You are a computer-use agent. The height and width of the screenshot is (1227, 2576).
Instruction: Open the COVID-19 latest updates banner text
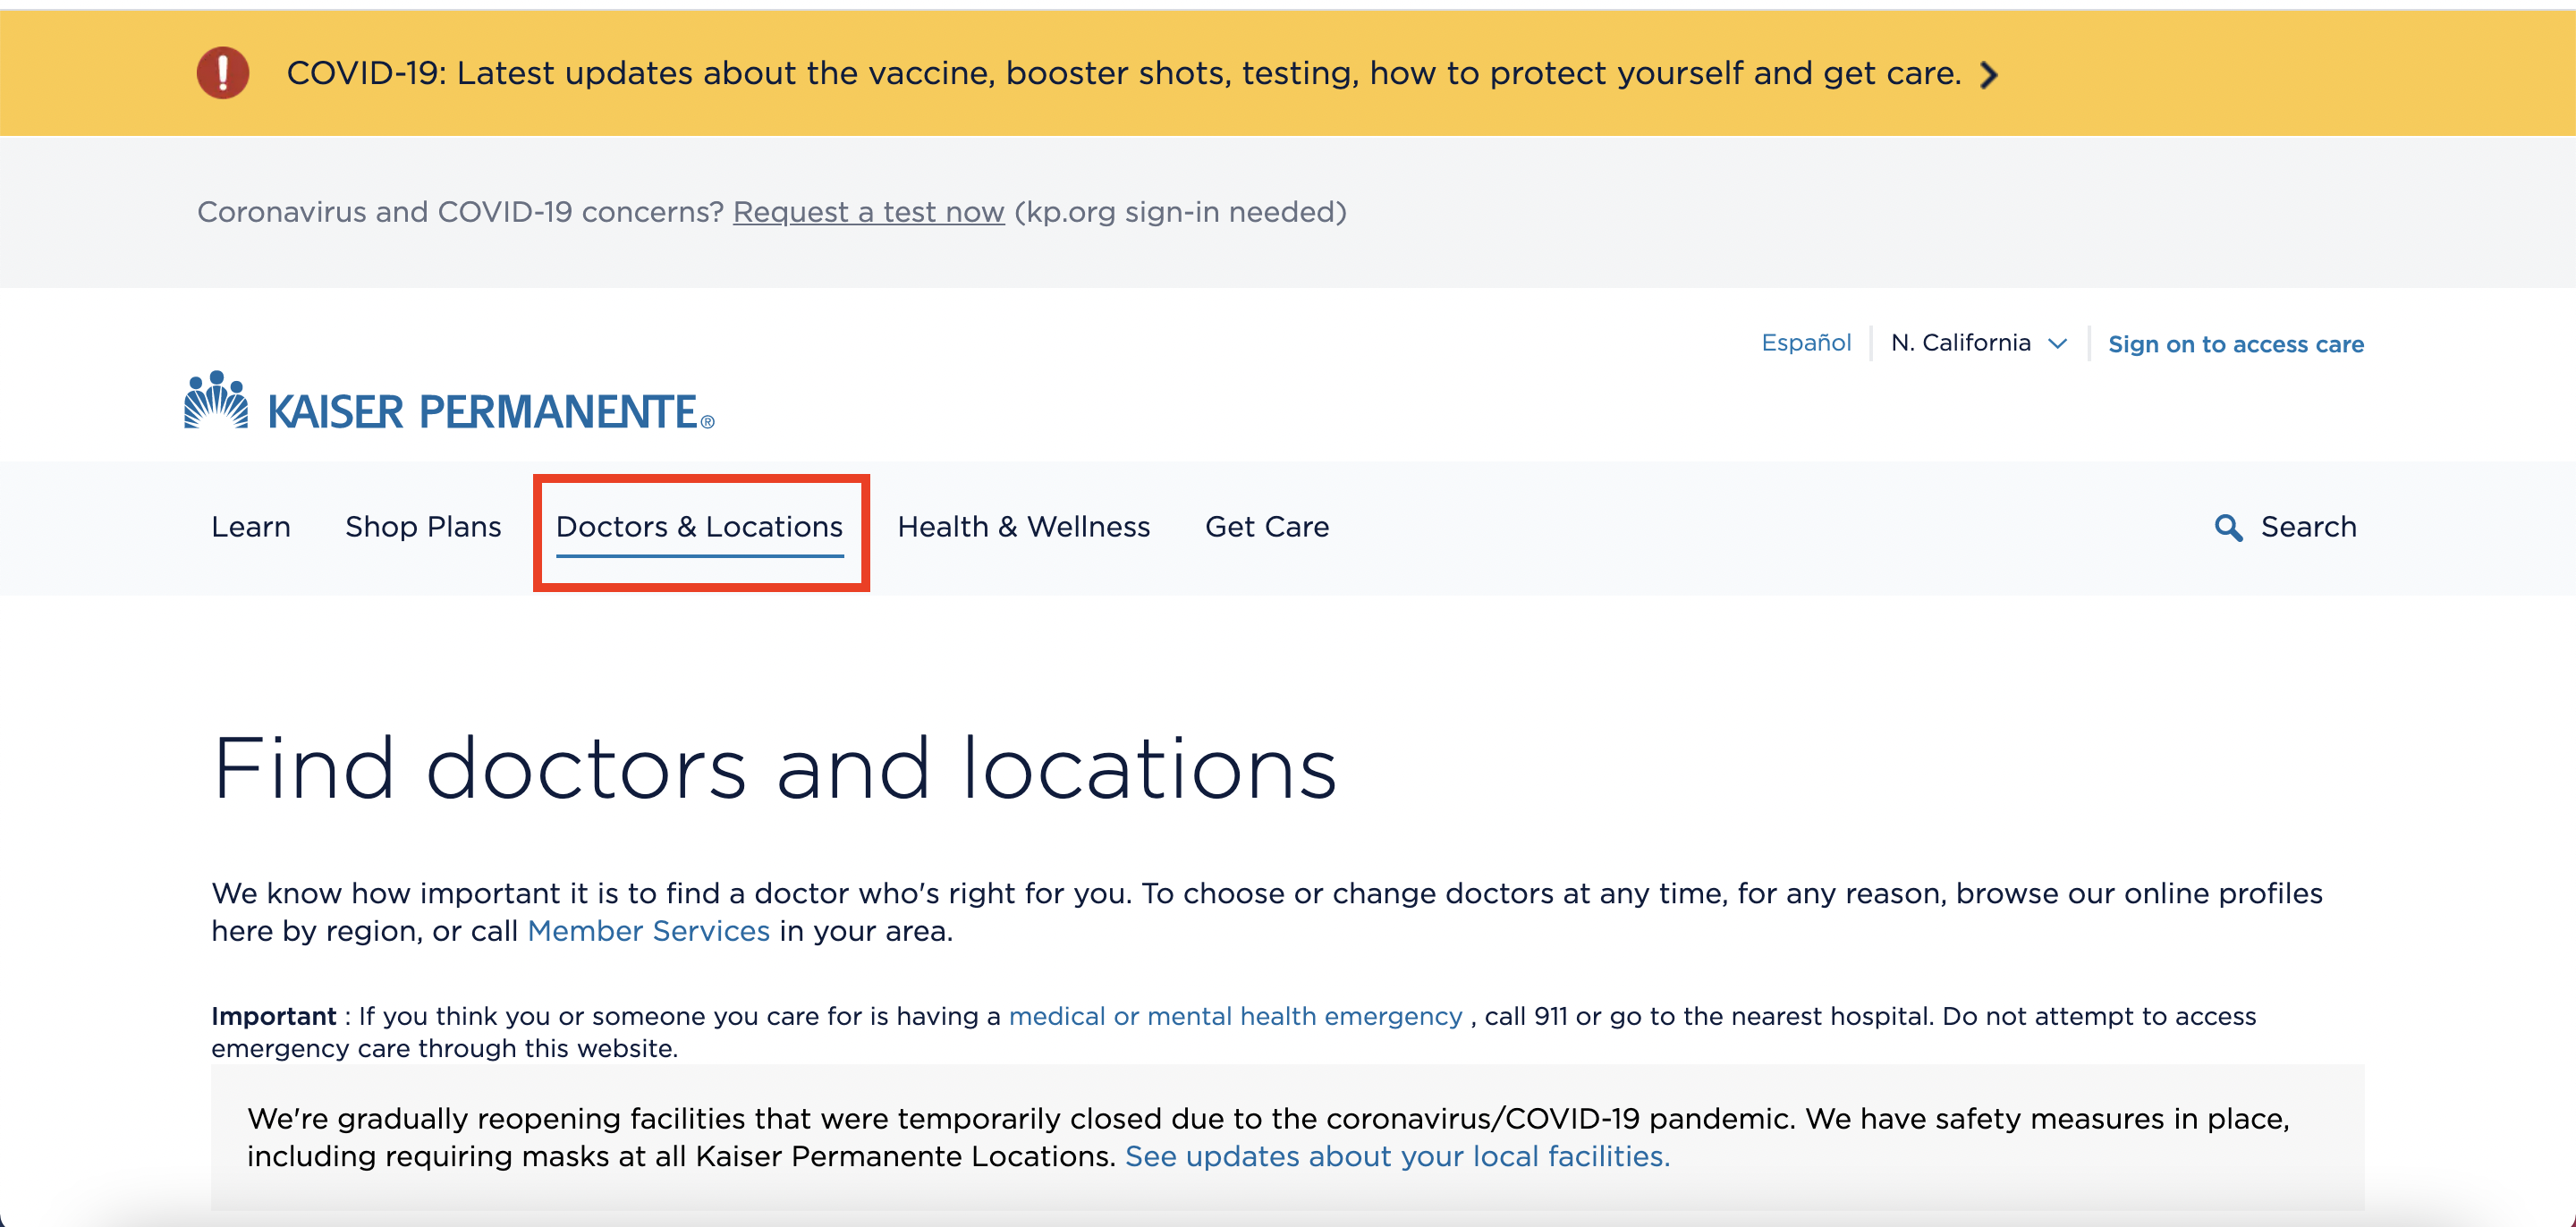[x=1124, y=73]
